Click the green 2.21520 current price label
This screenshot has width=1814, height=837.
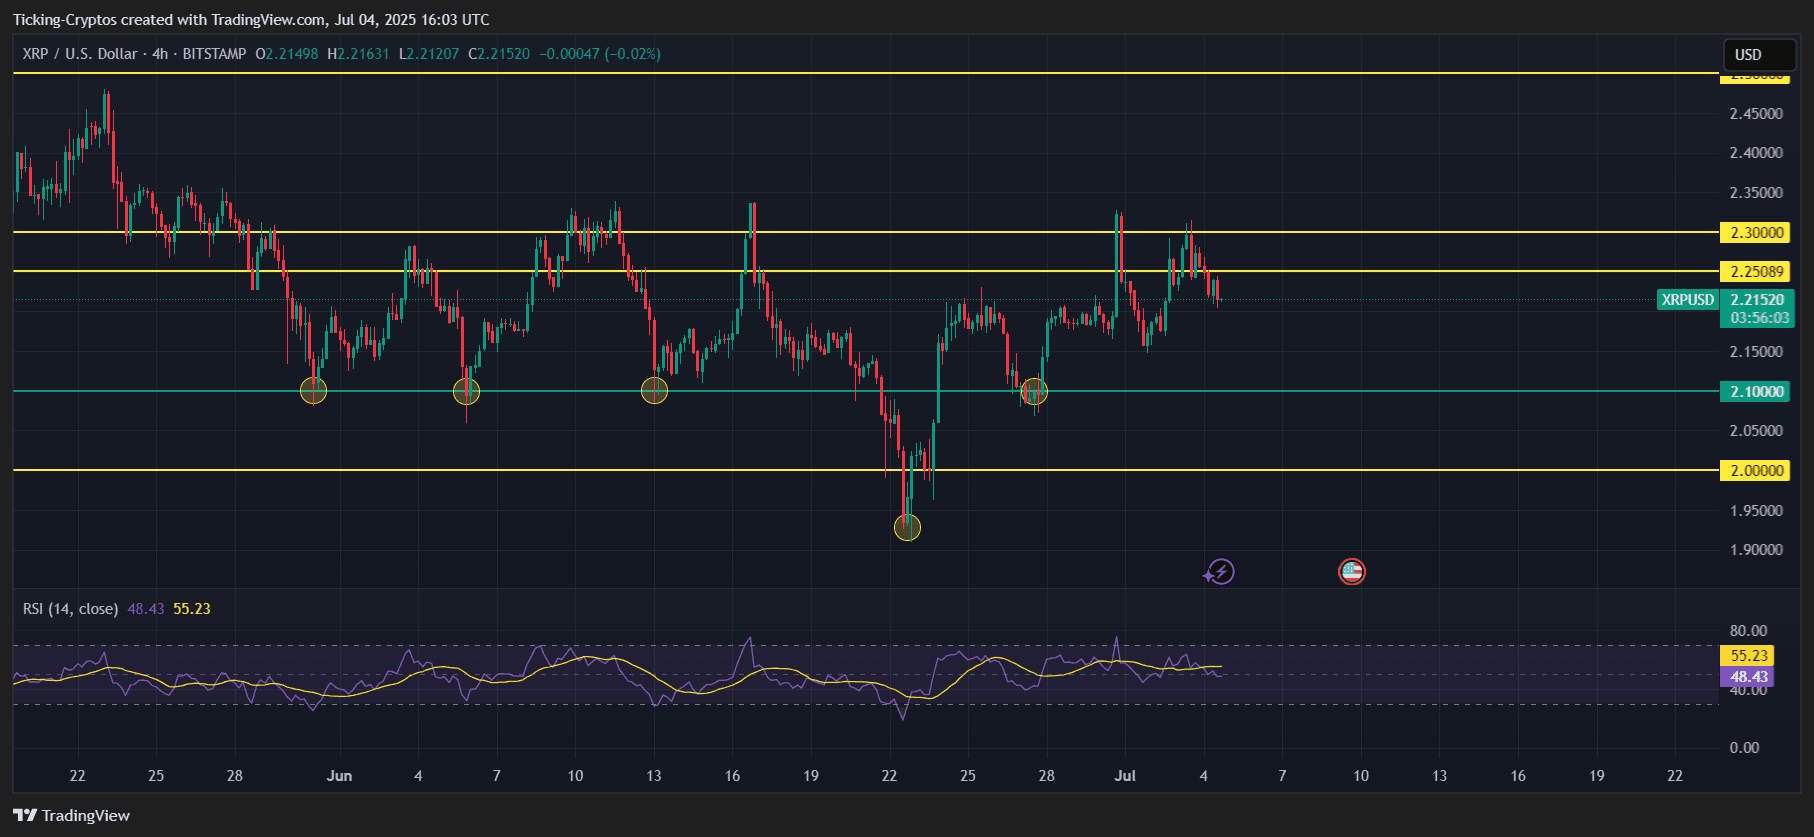point(1757,300)
